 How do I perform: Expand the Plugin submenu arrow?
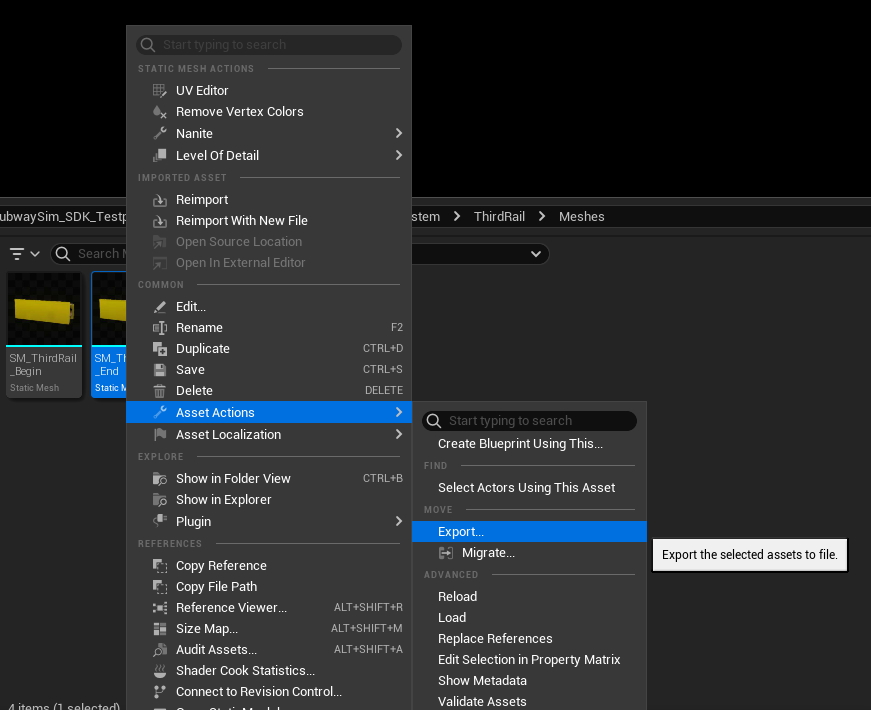tap(398, 522)
